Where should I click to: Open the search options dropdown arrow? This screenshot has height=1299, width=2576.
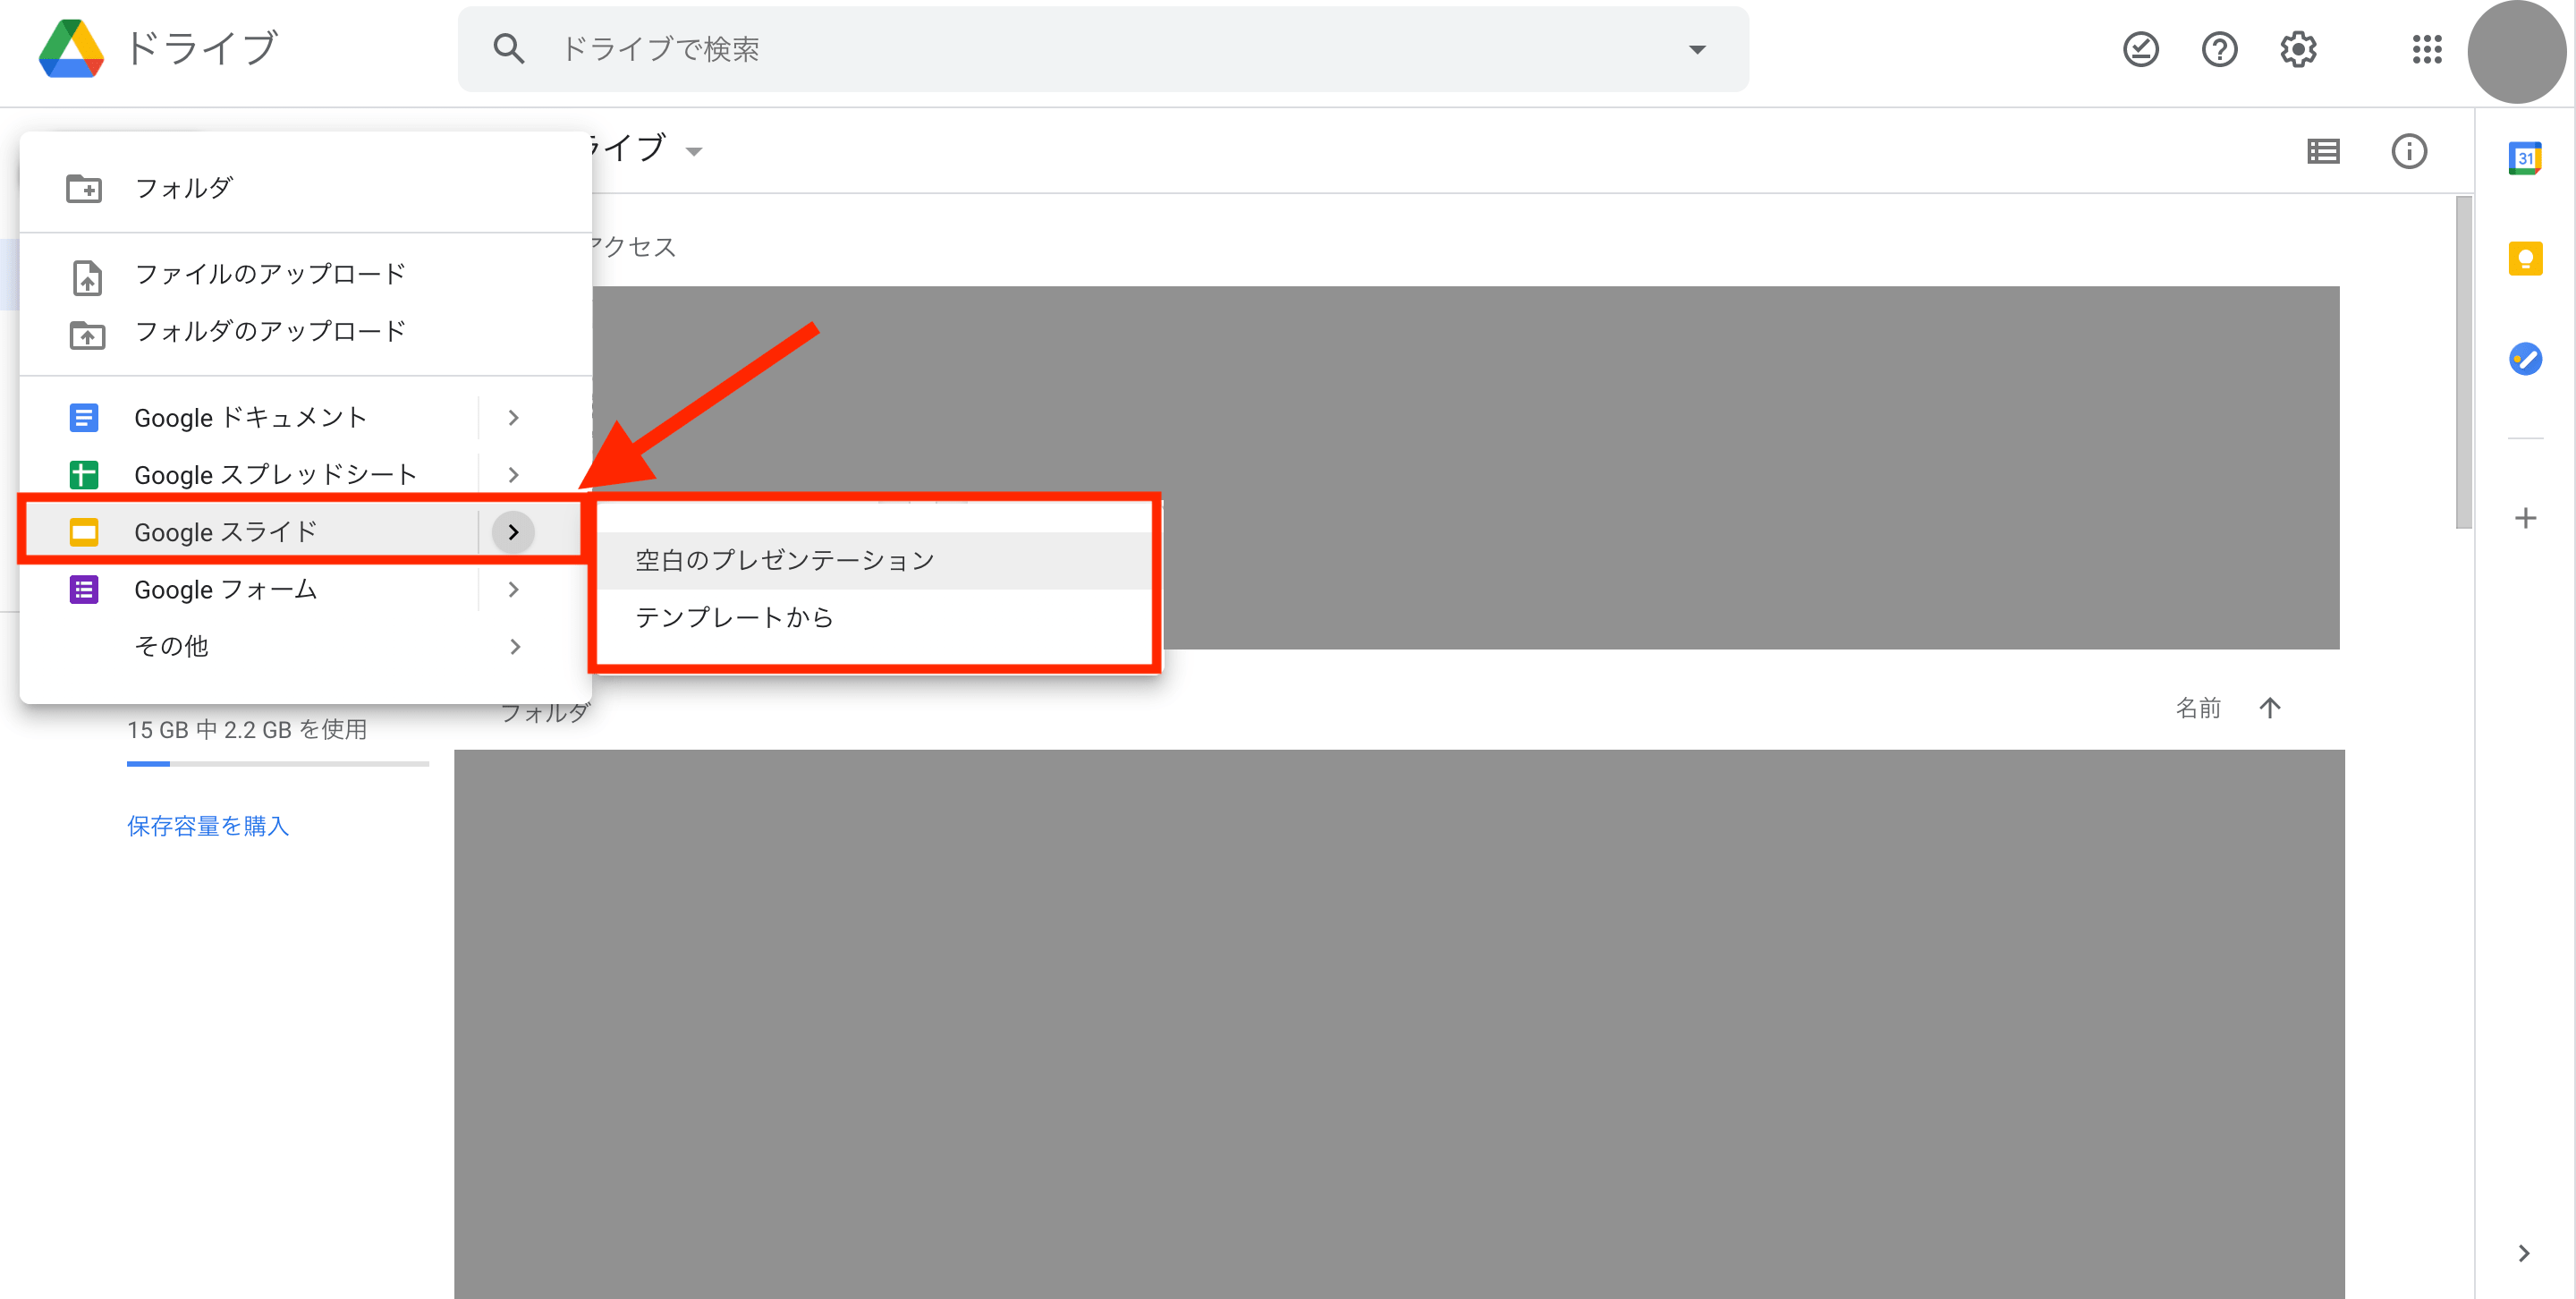1697,49
